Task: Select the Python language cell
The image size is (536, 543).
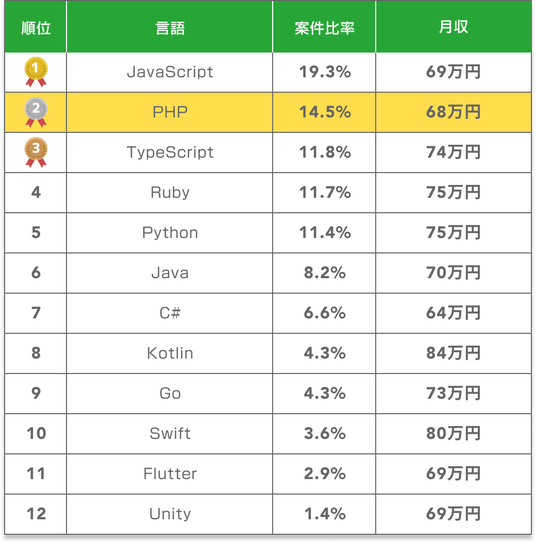Action: tap(170, 233)
